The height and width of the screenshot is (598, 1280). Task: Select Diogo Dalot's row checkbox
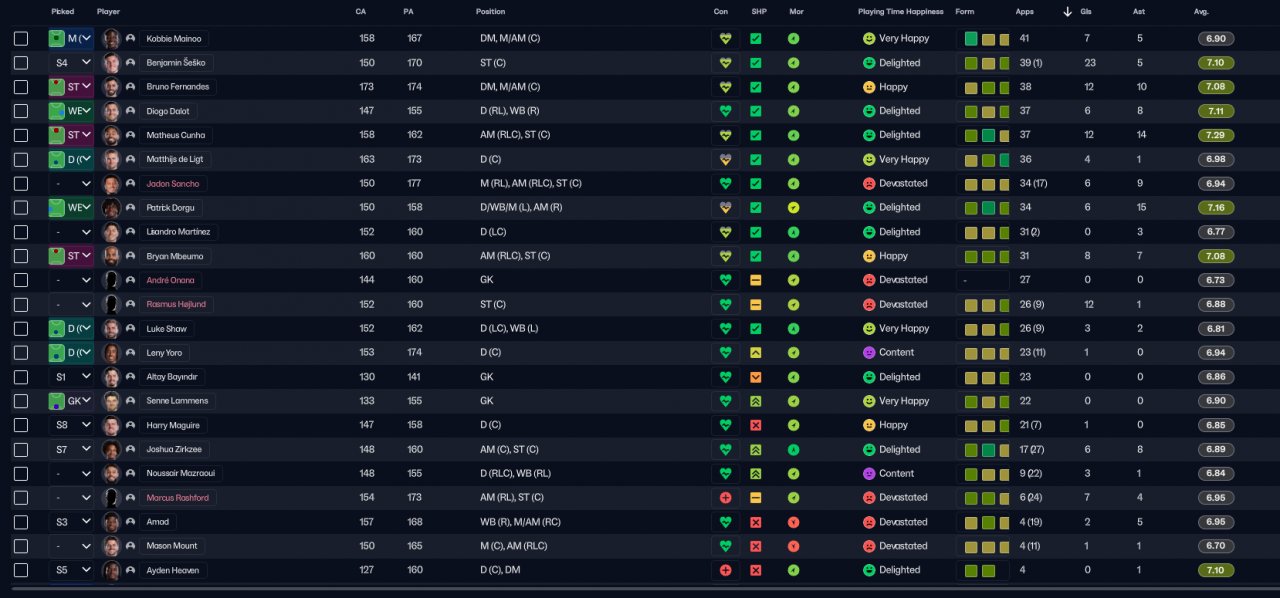21,111
